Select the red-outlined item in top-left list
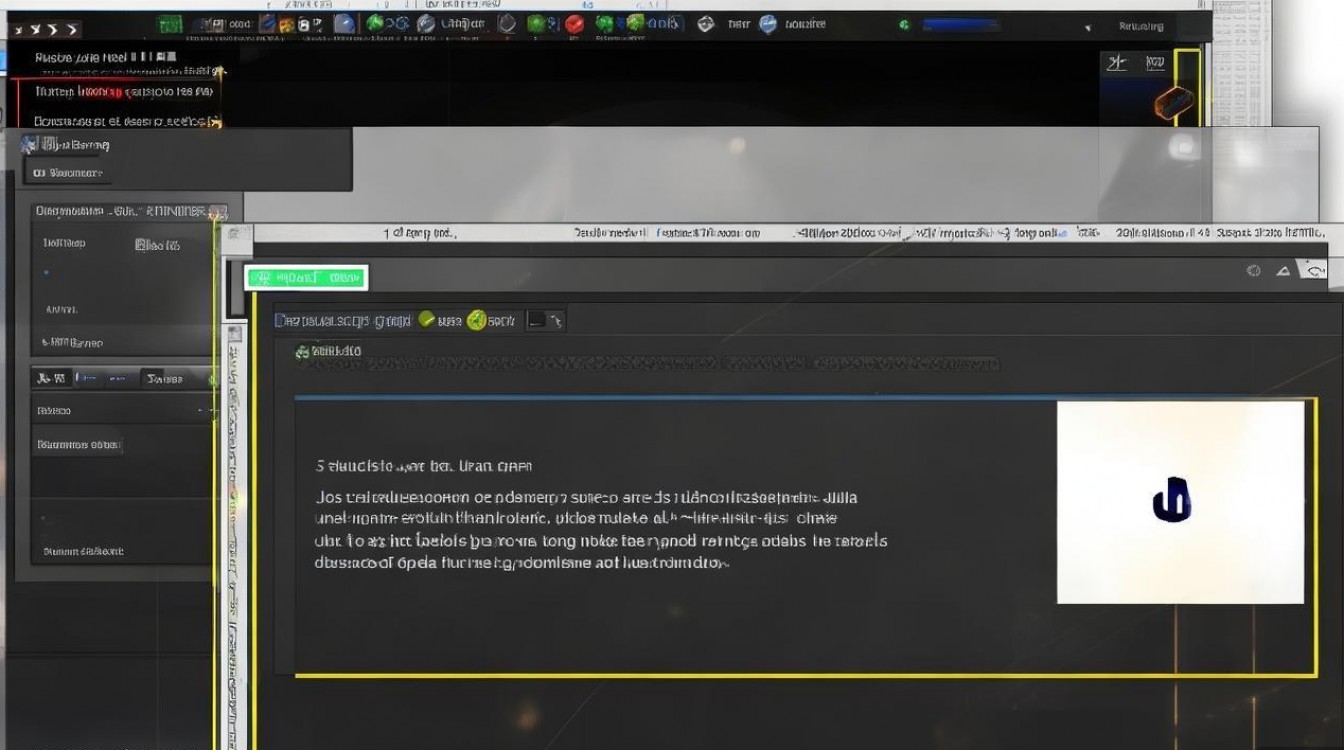 pos(115,92)
